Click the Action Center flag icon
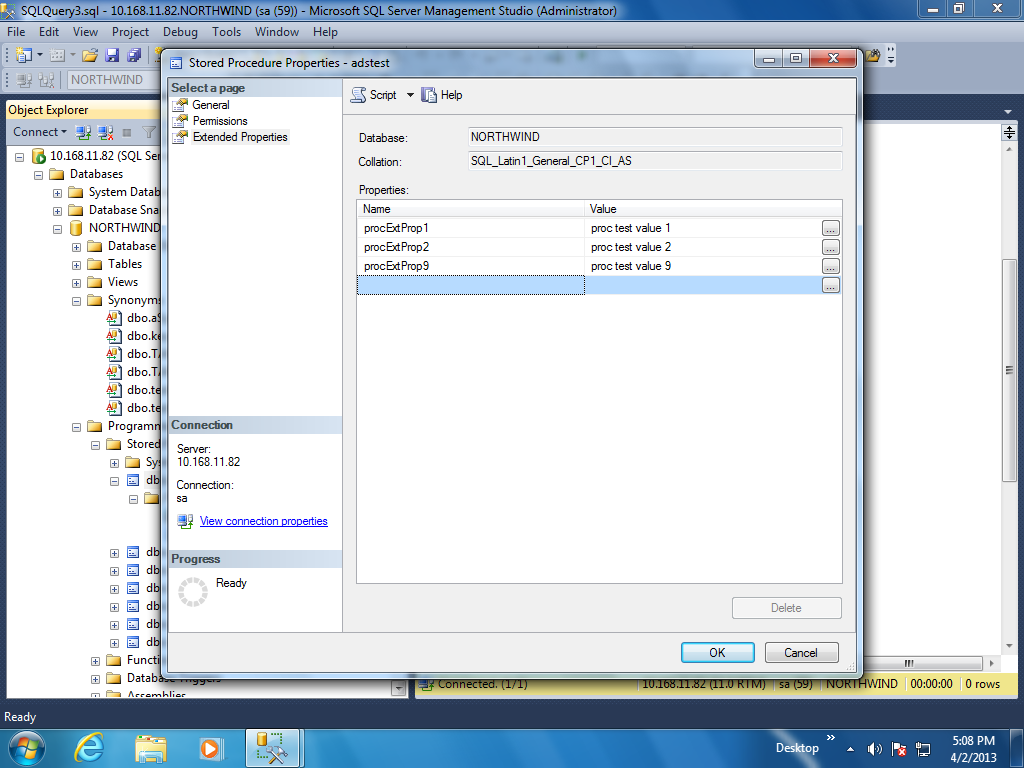Viewport: 1024px width, 768px height. coord(899,749)
